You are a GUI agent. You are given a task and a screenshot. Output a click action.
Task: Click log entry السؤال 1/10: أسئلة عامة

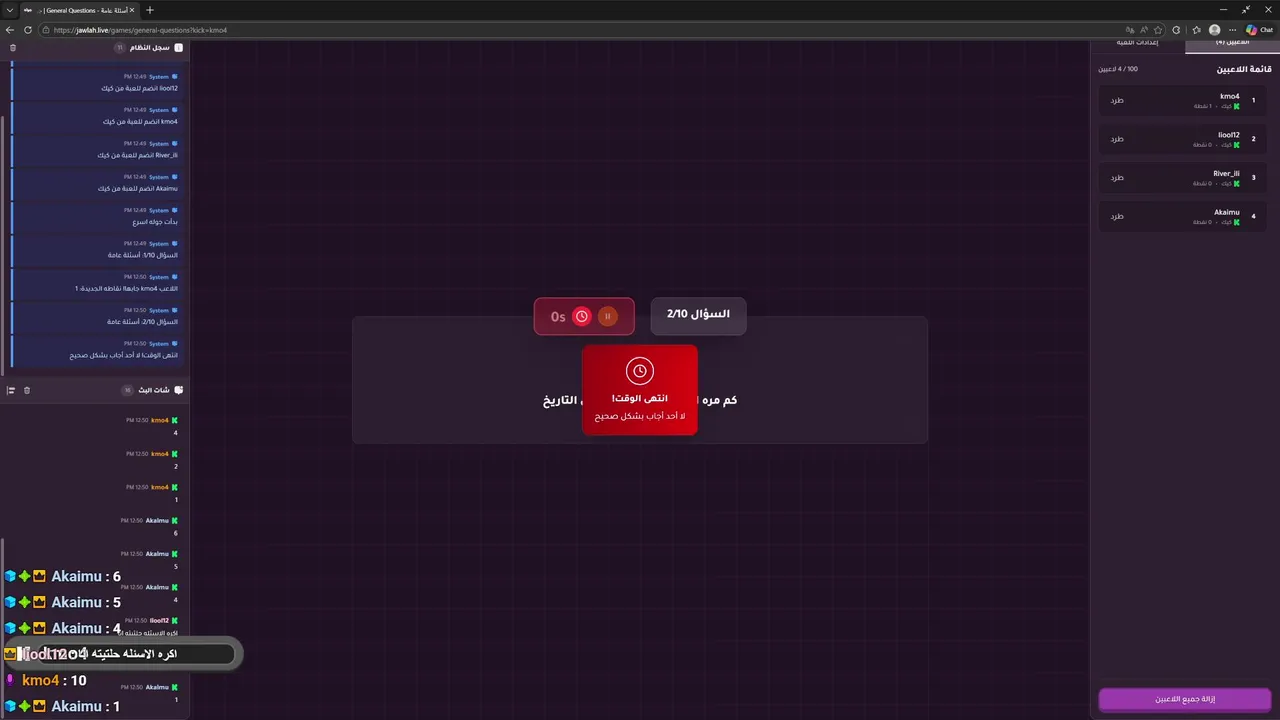tap(95, 249)
